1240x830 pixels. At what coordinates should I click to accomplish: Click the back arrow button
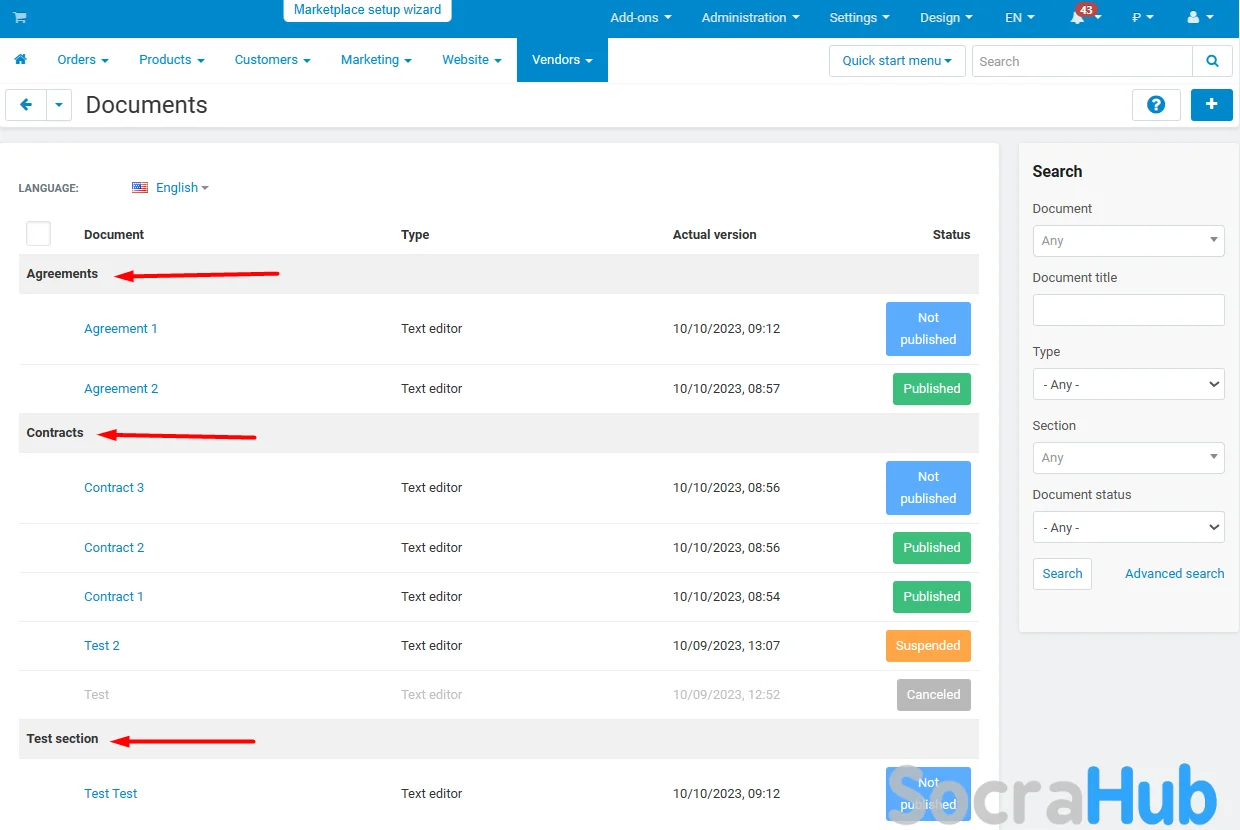point(26,105)
